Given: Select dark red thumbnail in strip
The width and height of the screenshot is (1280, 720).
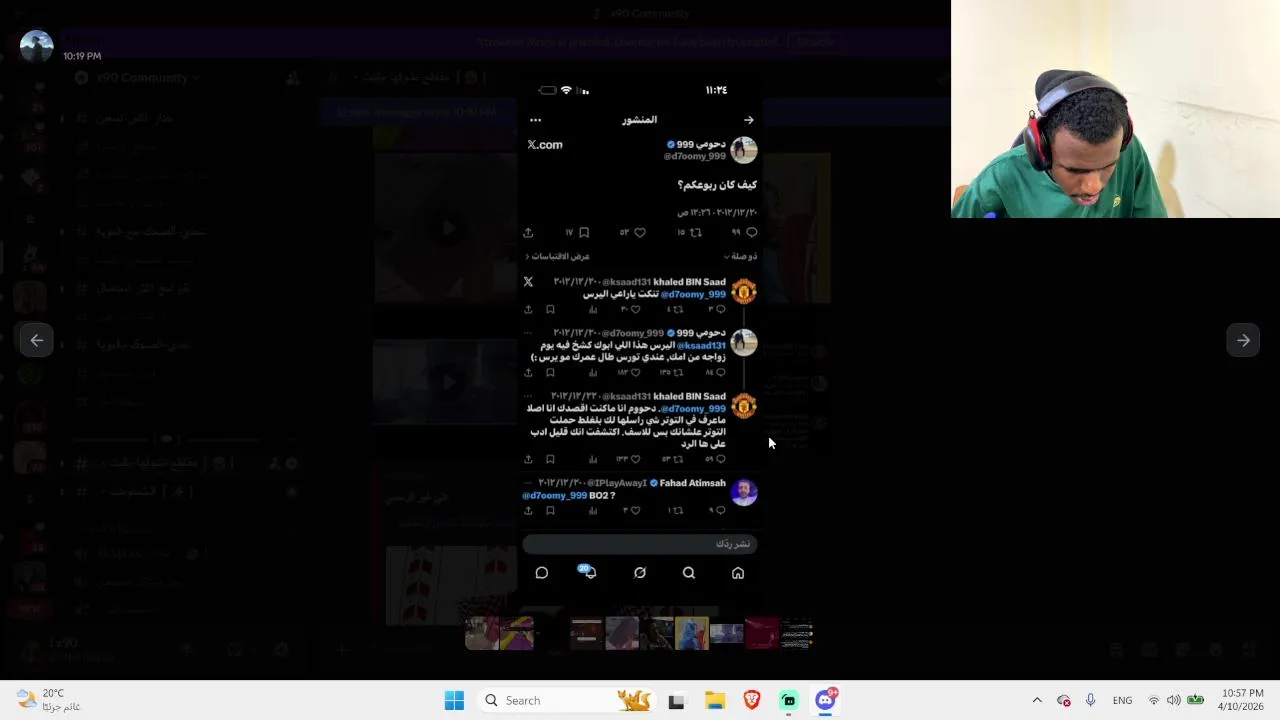Looking at the screenshot, I should pos(761,633).
